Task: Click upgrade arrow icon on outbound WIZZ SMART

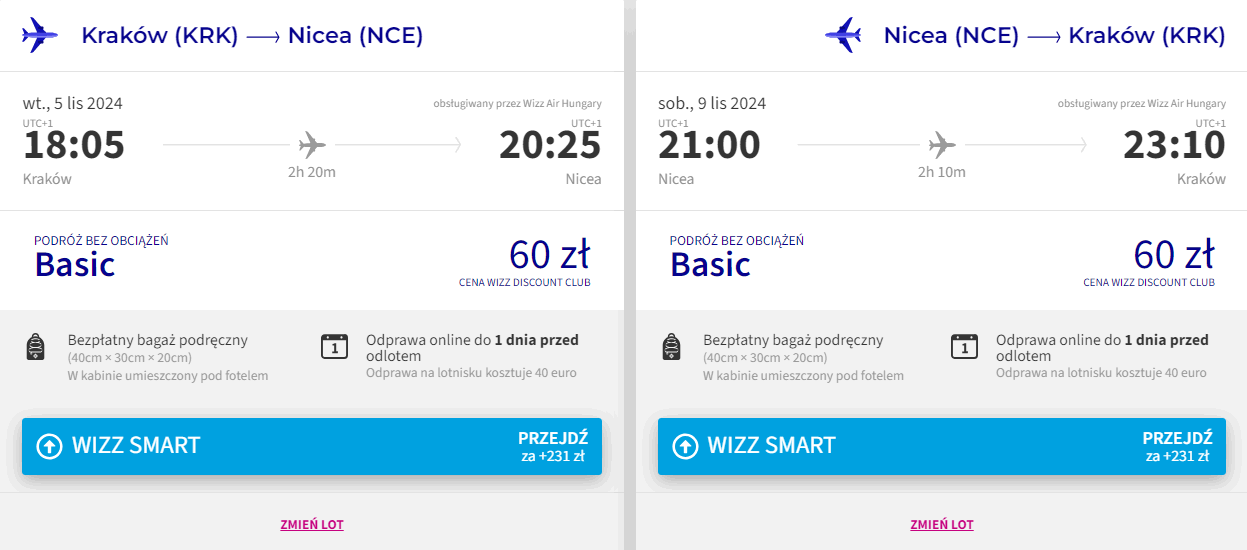Action: pos(49,446)
